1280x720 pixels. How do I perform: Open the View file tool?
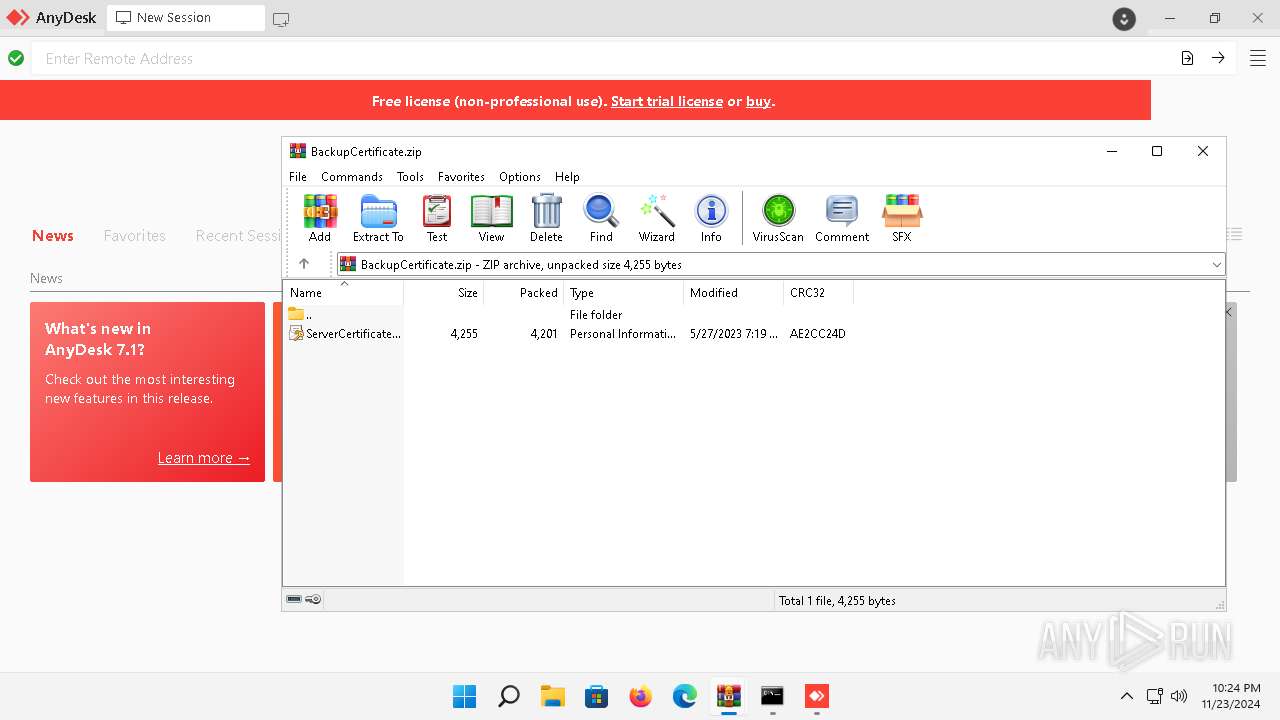(491, 218)
